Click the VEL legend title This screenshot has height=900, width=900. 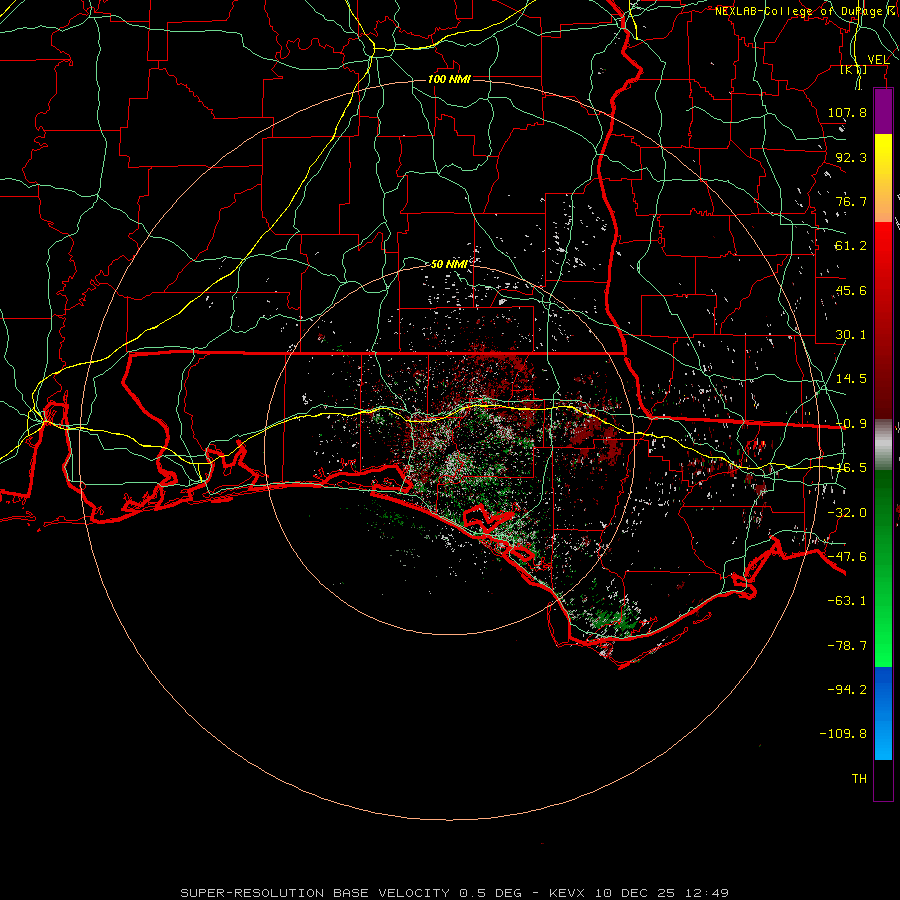[878, 60]
